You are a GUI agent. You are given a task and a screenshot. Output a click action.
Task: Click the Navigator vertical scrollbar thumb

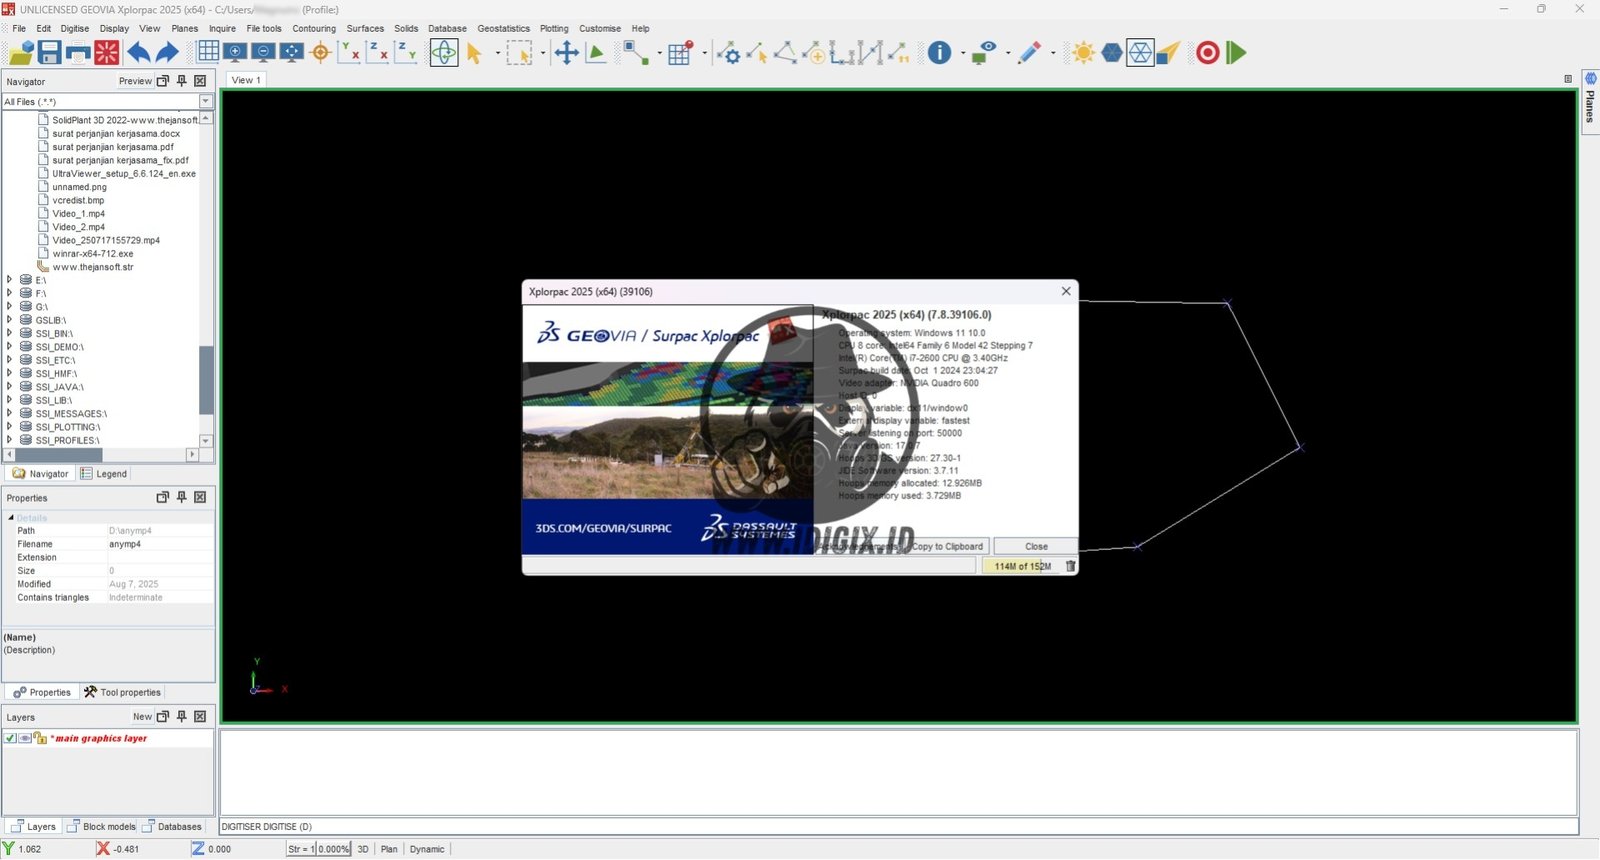click(x=206, y=380)
